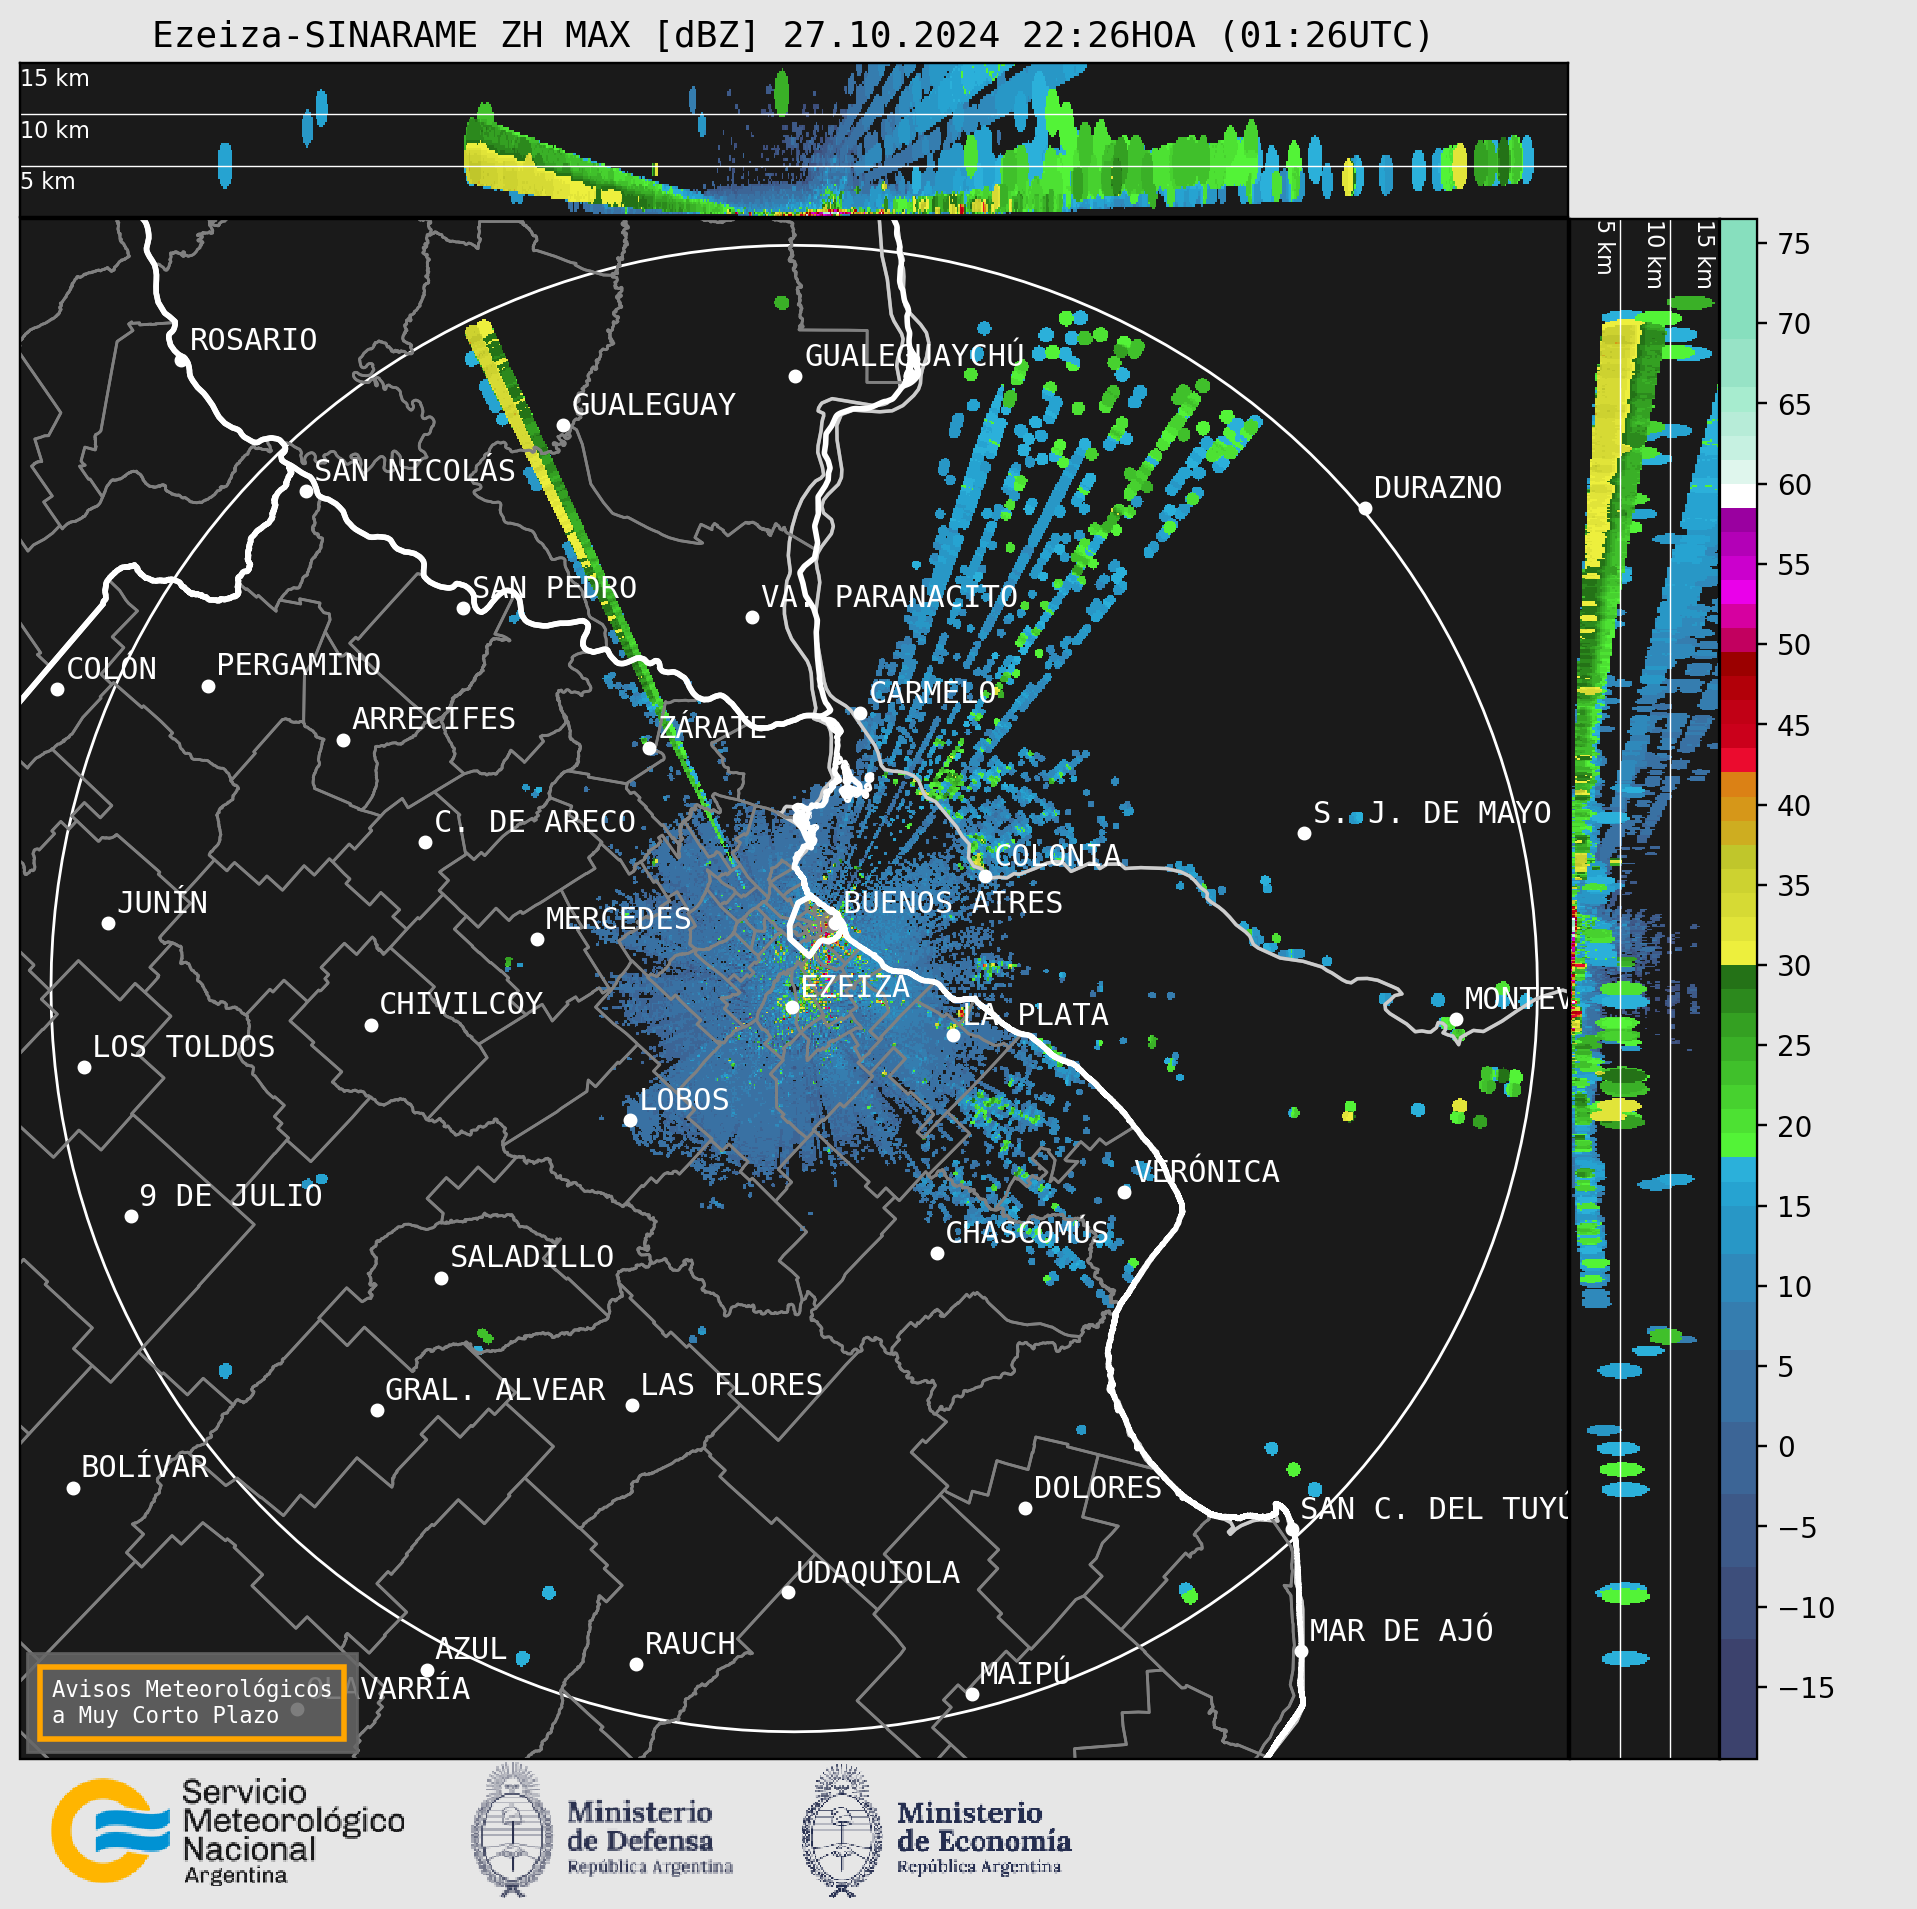The height and width of the screenshot is (1909, 1917).
Task: Click the EZEIZA radar site label
Action: [x=855, y=987]
